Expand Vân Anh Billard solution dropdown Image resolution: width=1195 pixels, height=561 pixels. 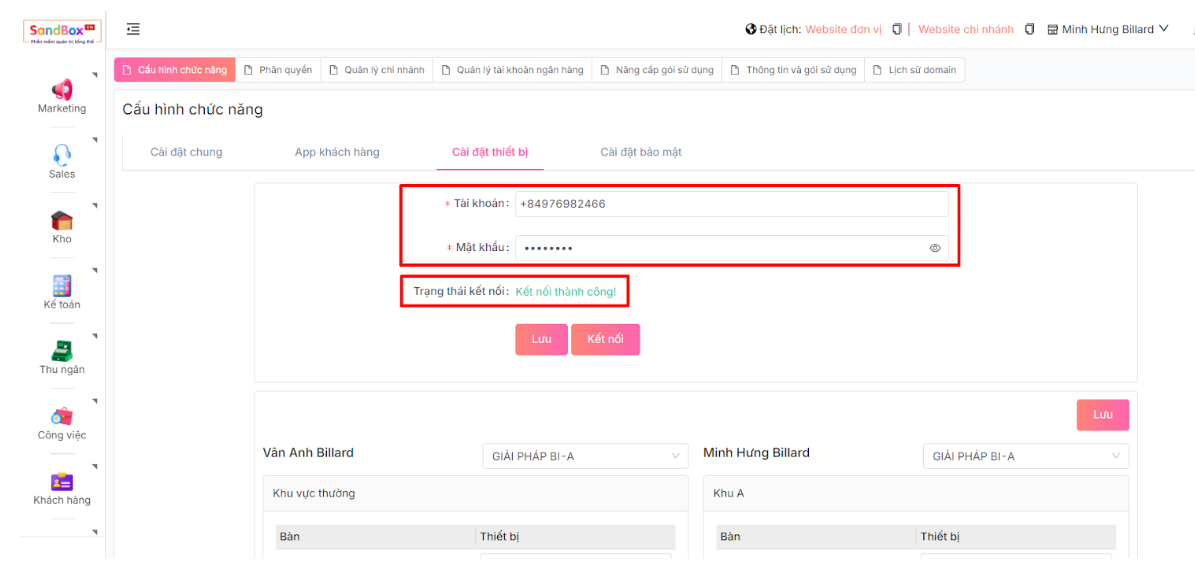pyautogui.click(x=585, y=456)
